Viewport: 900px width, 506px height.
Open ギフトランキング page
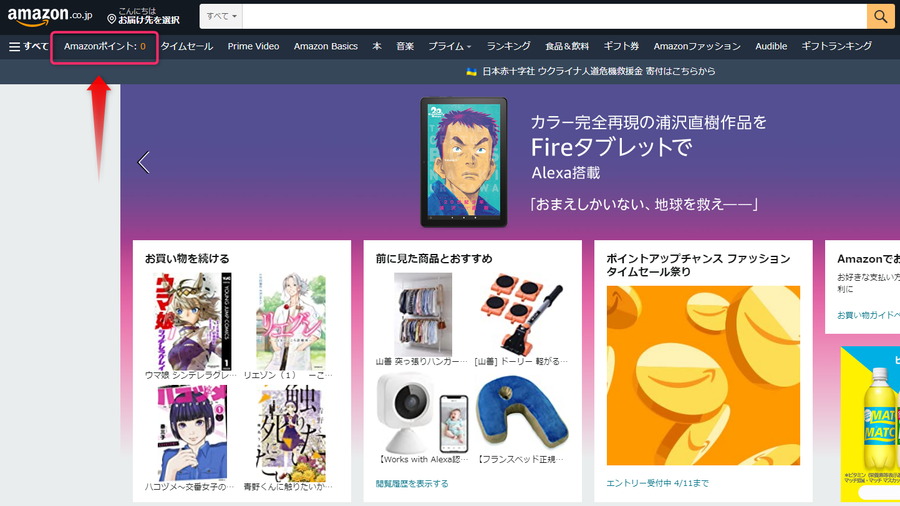tap(836, 46)
